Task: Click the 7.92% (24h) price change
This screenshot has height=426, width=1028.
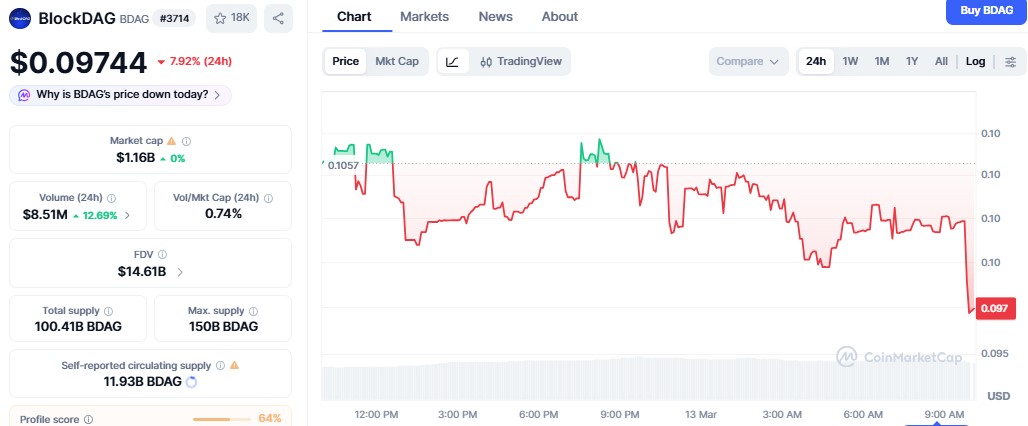Action: (x=195, y=62)
